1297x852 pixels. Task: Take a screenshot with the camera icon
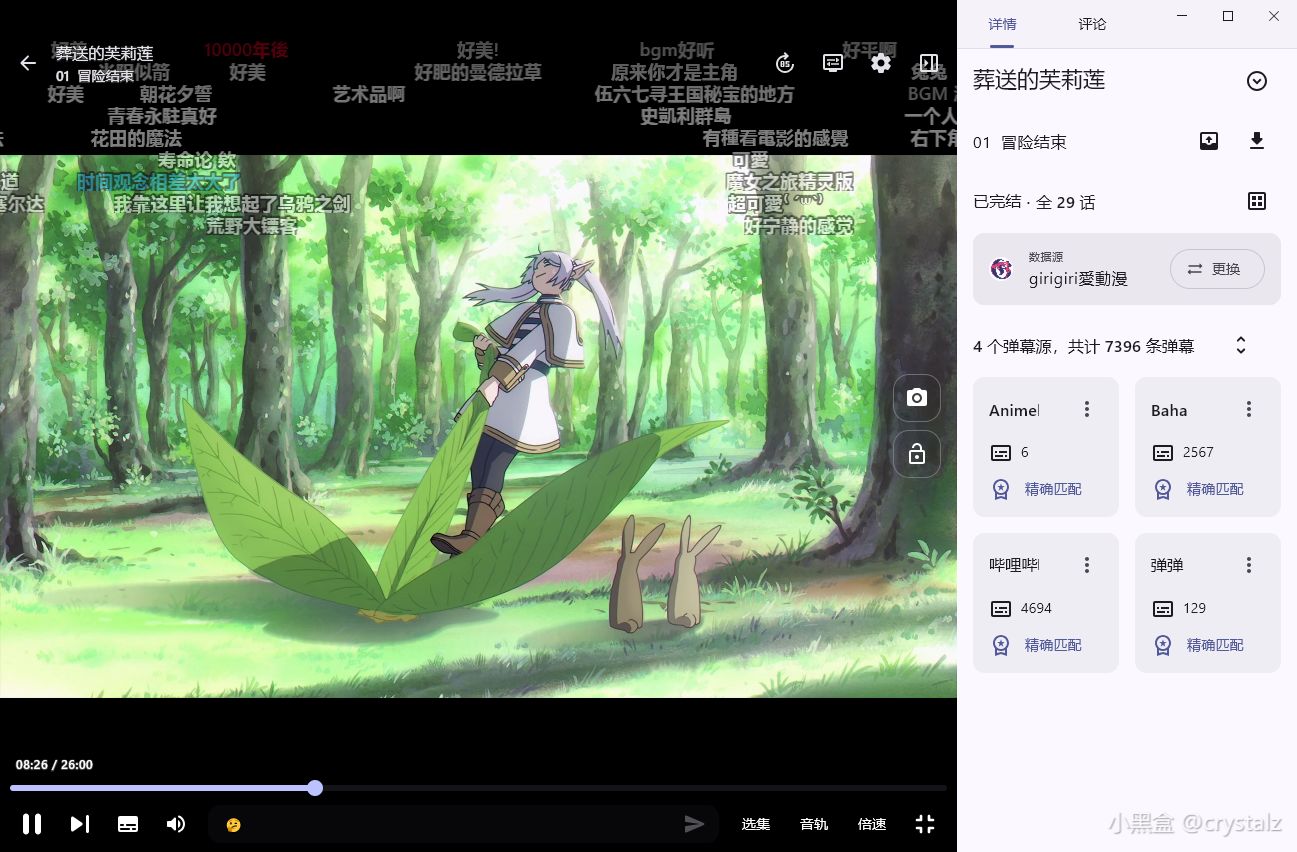coord(917,398)
